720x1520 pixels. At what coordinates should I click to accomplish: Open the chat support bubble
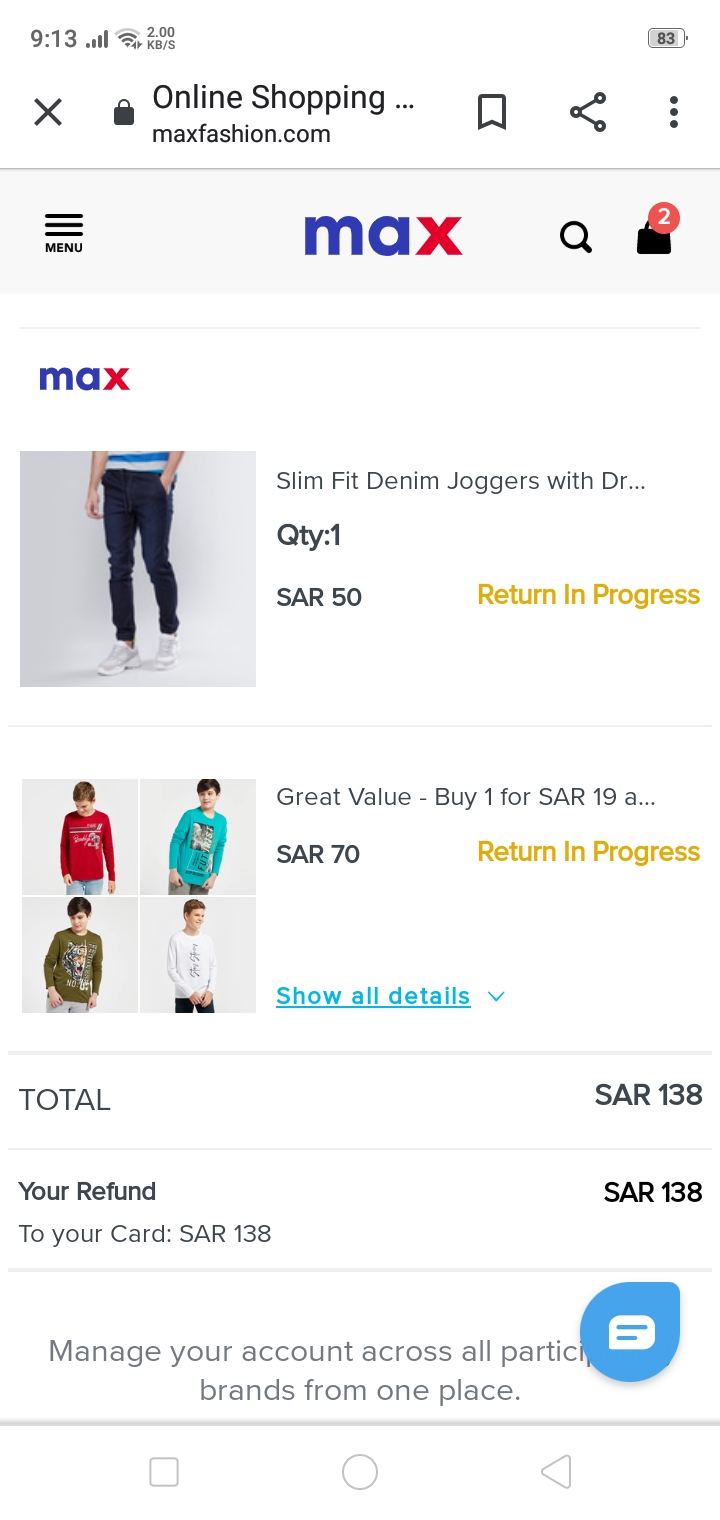click(x=630, y=1332)
